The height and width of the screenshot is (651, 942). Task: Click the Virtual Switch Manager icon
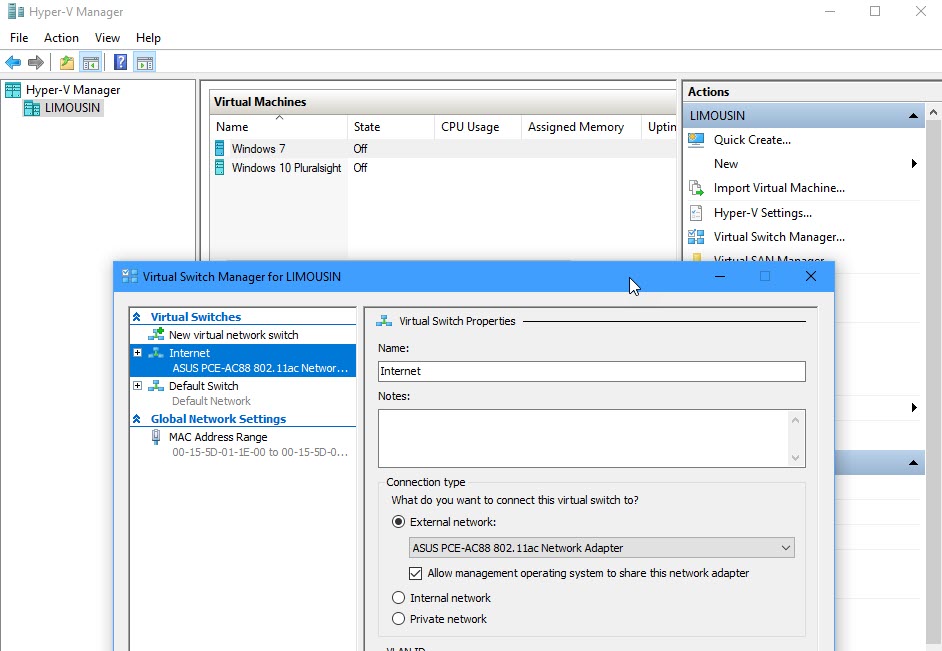pyautogui.click(x=697, y=237)
